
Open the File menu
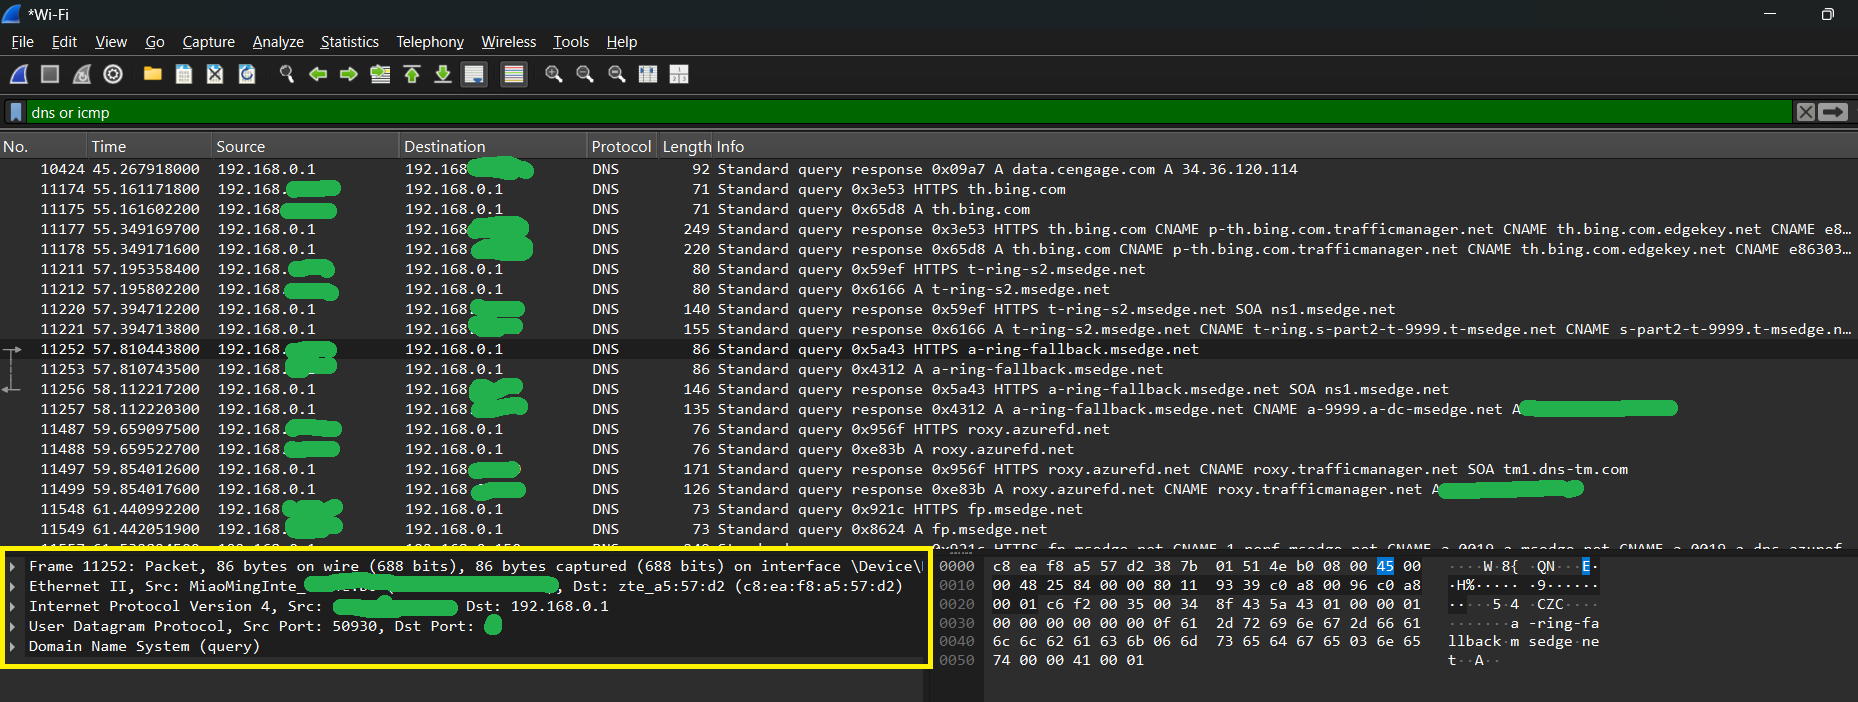coord(22,42)
